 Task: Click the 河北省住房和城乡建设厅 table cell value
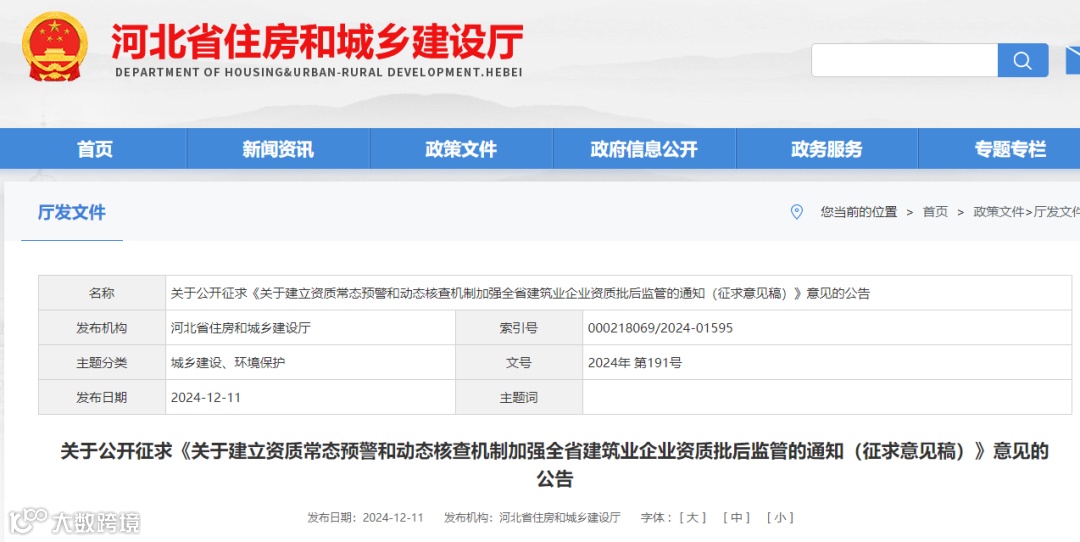click(x=240, y=329)
